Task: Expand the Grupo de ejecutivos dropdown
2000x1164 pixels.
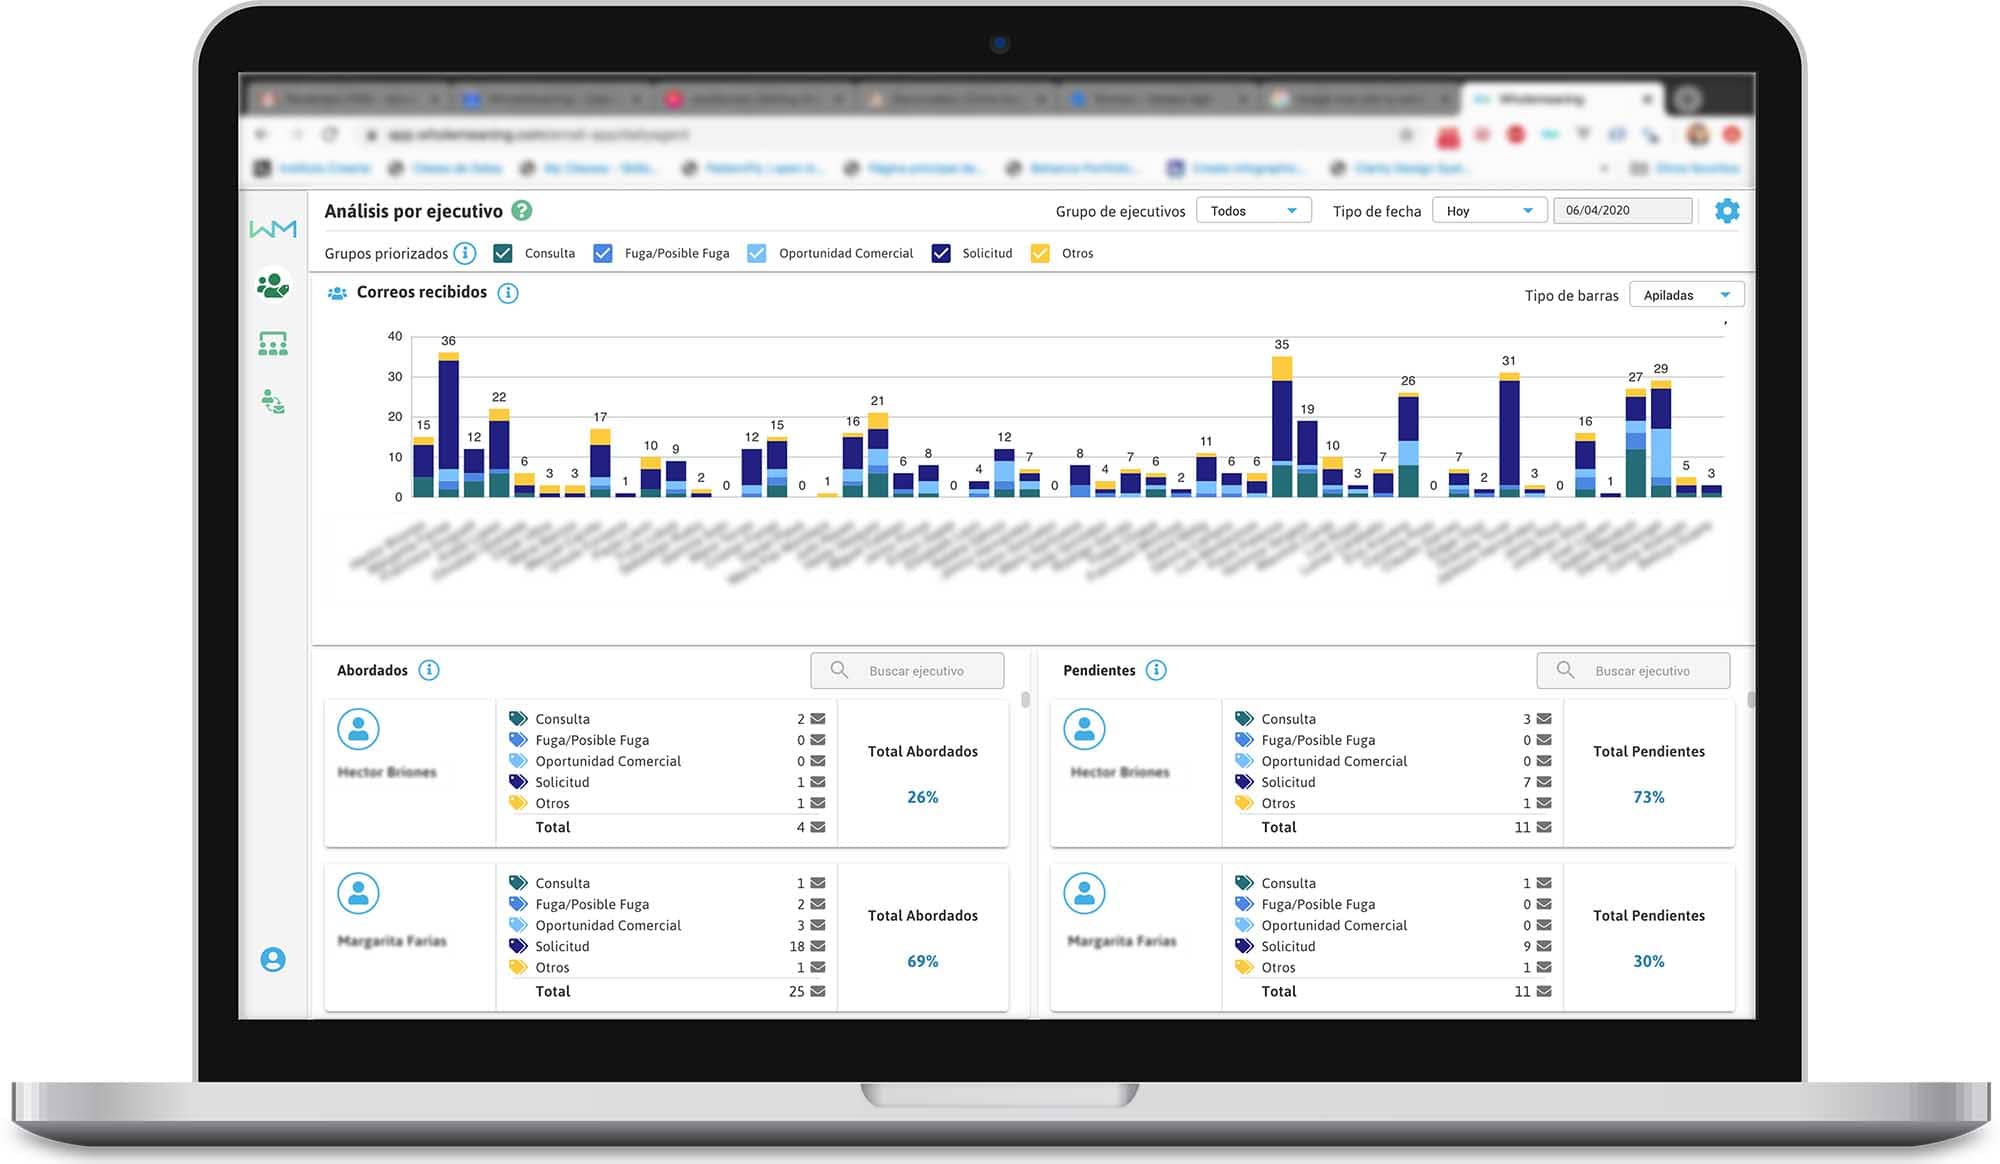Action: tap(1253, 211)
